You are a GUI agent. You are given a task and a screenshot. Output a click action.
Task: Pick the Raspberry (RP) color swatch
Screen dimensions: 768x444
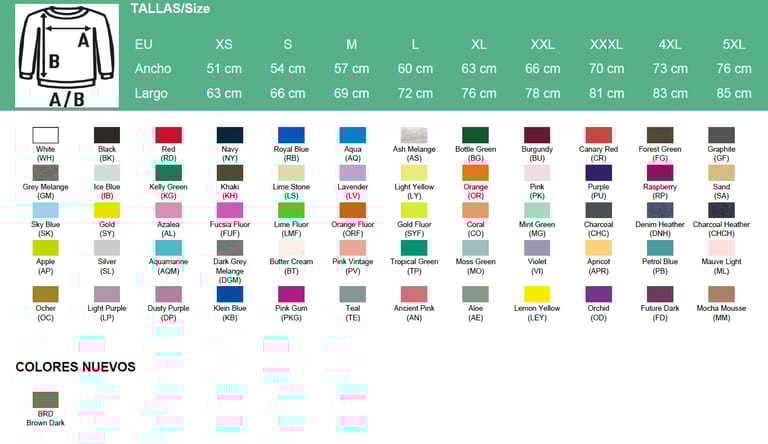click(659, 172)
